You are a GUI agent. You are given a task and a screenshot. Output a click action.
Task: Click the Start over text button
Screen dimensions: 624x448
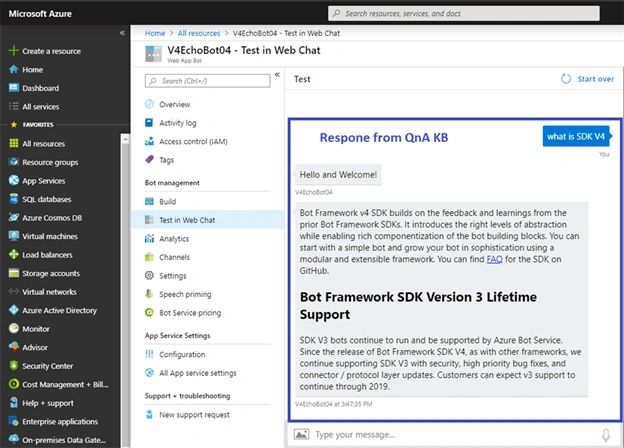pyautogui.click(x=595, y=79)
